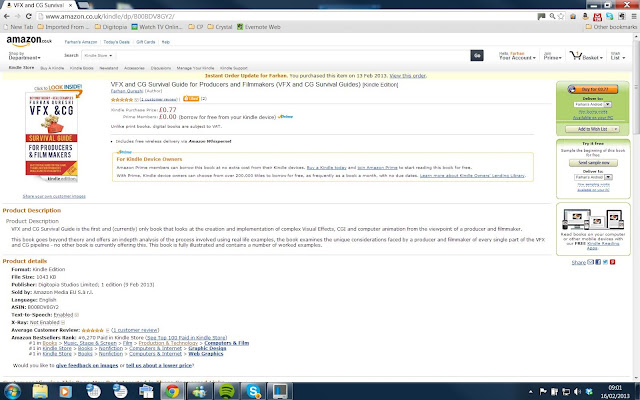Click the volume icon in system tray

pos(578,392)
